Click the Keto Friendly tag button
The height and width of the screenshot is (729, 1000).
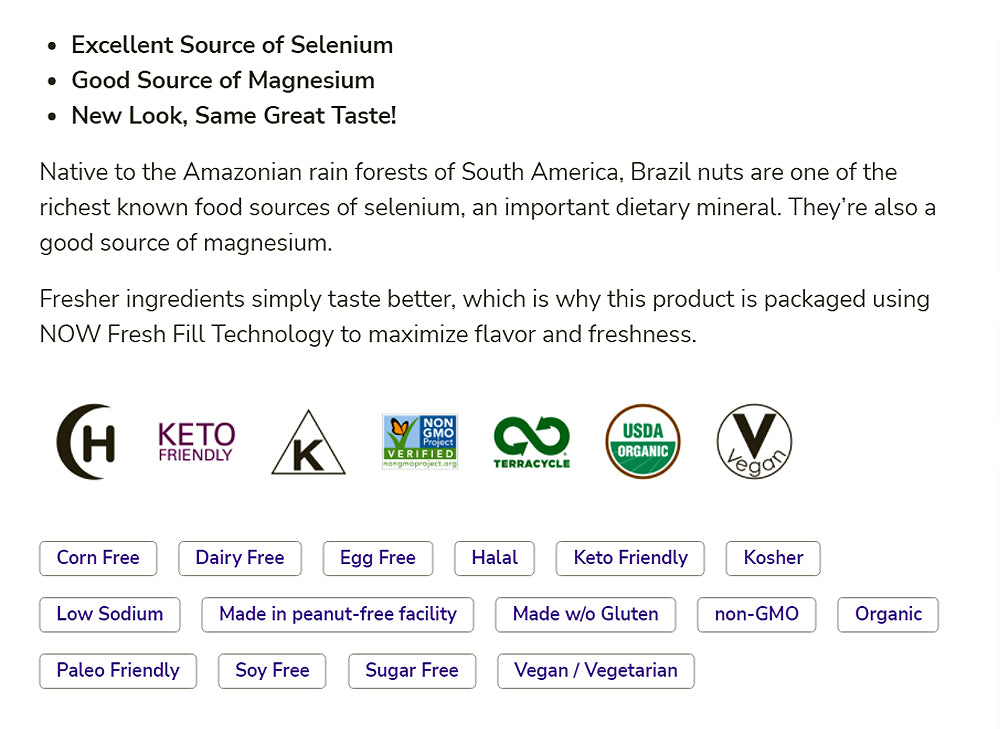[630, 558]
